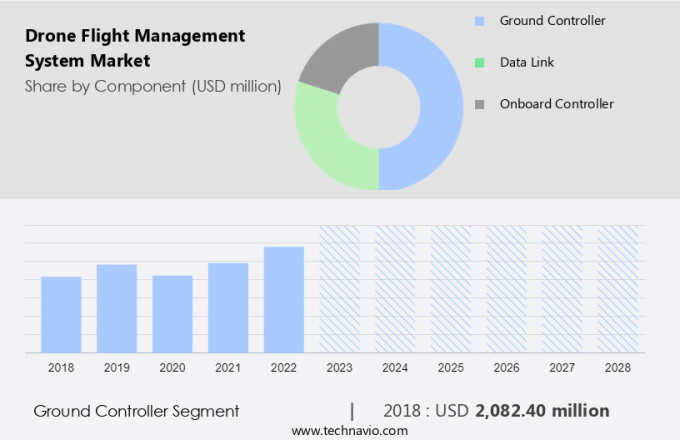The height and width of the screenshot is (440, 680).
Task: Click the hatched forecast bar above 2028
Action: (617, 288)
